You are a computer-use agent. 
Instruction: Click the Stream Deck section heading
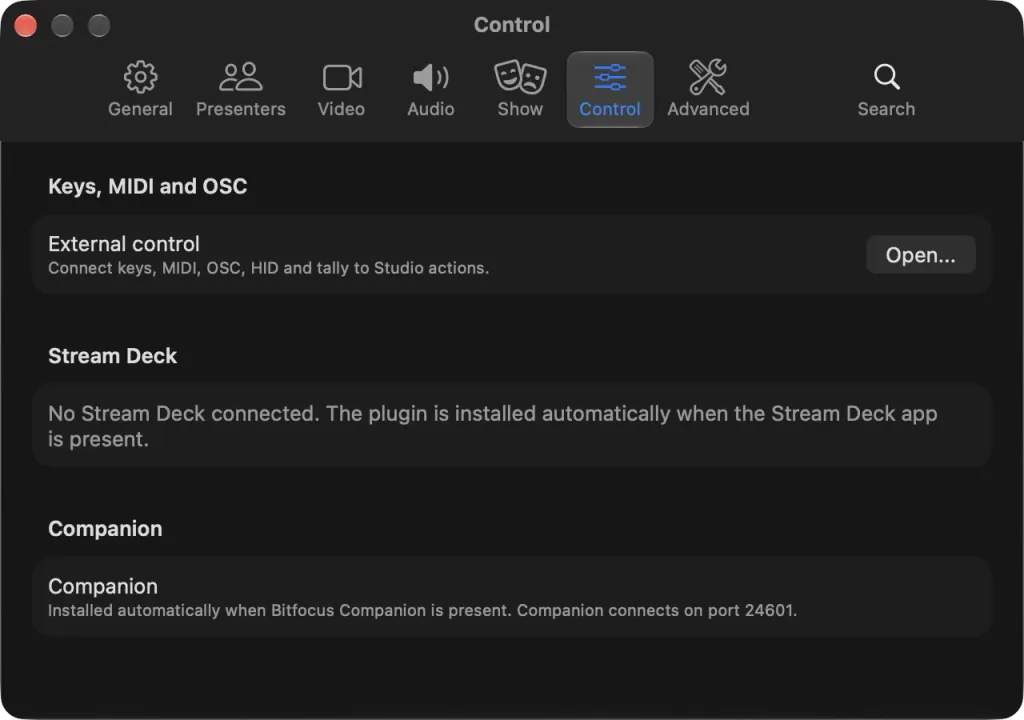[112, 355]
